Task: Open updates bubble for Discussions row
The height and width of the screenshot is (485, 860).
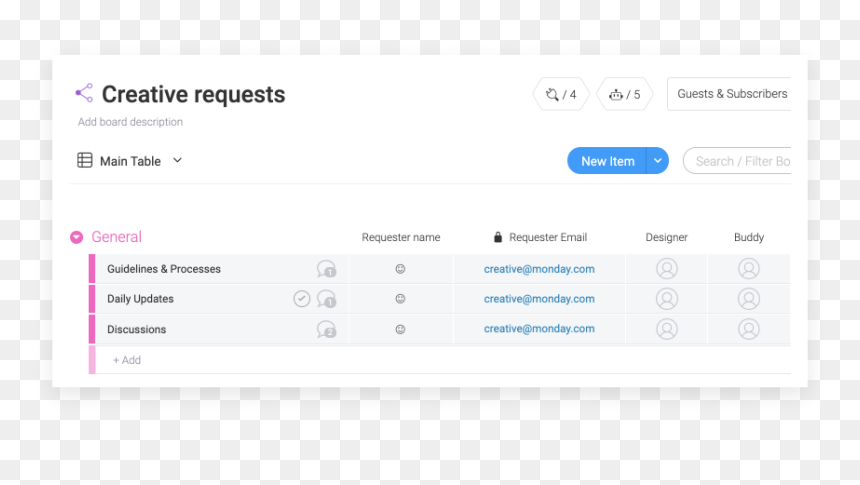Action: 326,329
